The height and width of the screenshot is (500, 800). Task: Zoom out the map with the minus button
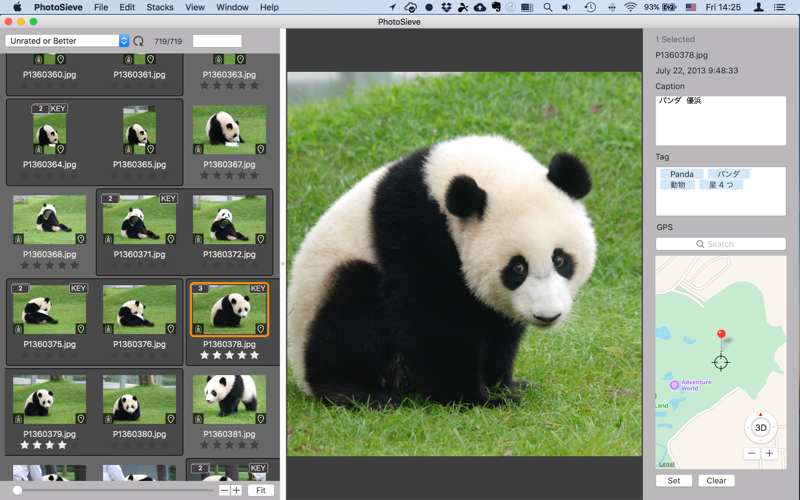751,453
